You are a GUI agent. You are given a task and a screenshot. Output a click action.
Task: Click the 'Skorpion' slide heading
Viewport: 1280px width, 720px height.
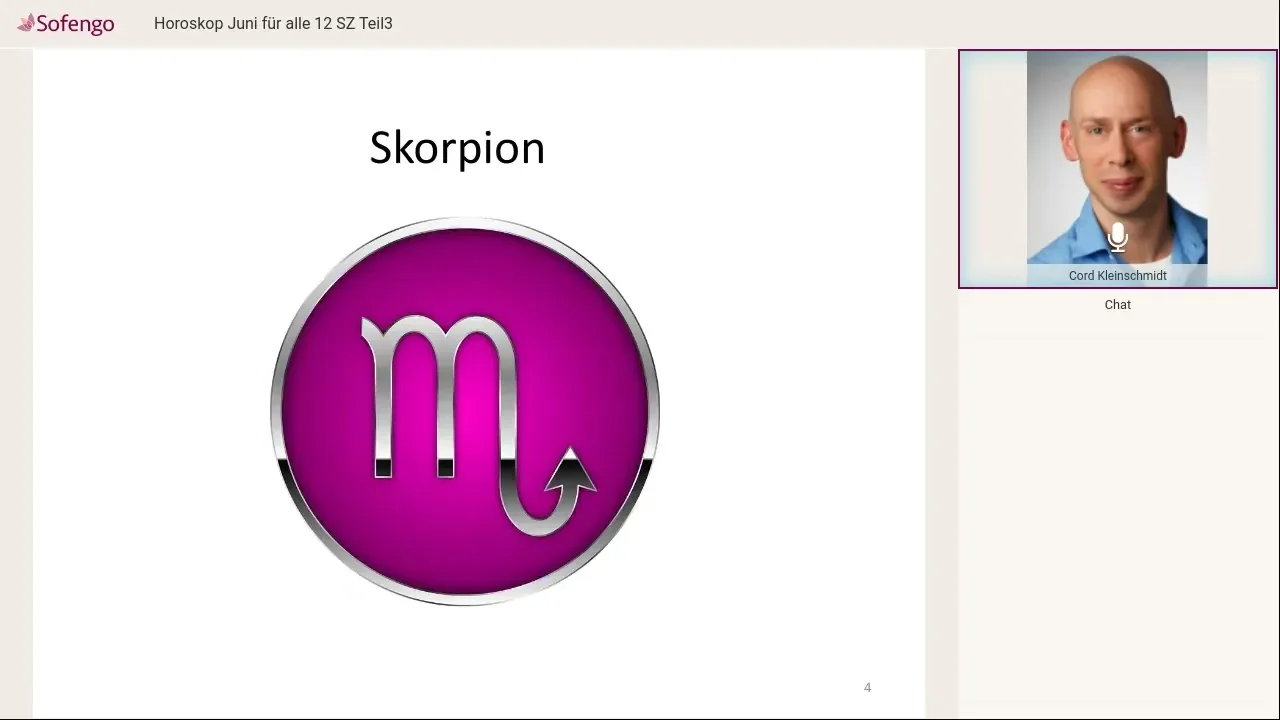[457, 148]
